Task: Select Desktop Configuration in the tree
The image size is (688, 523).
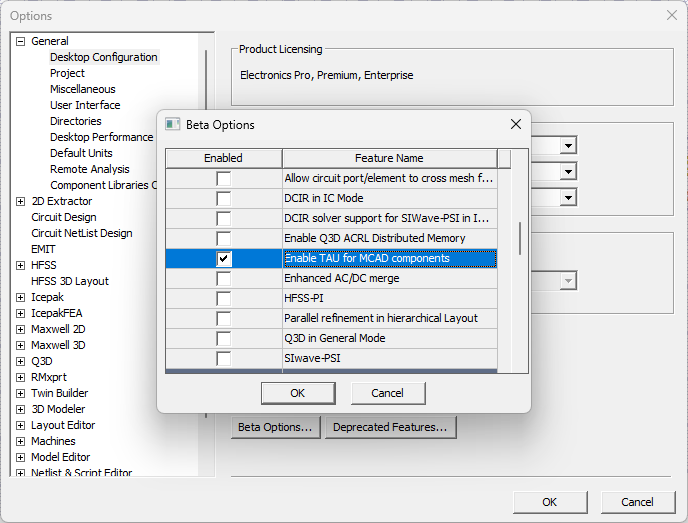Action: [x=104, y=57]
